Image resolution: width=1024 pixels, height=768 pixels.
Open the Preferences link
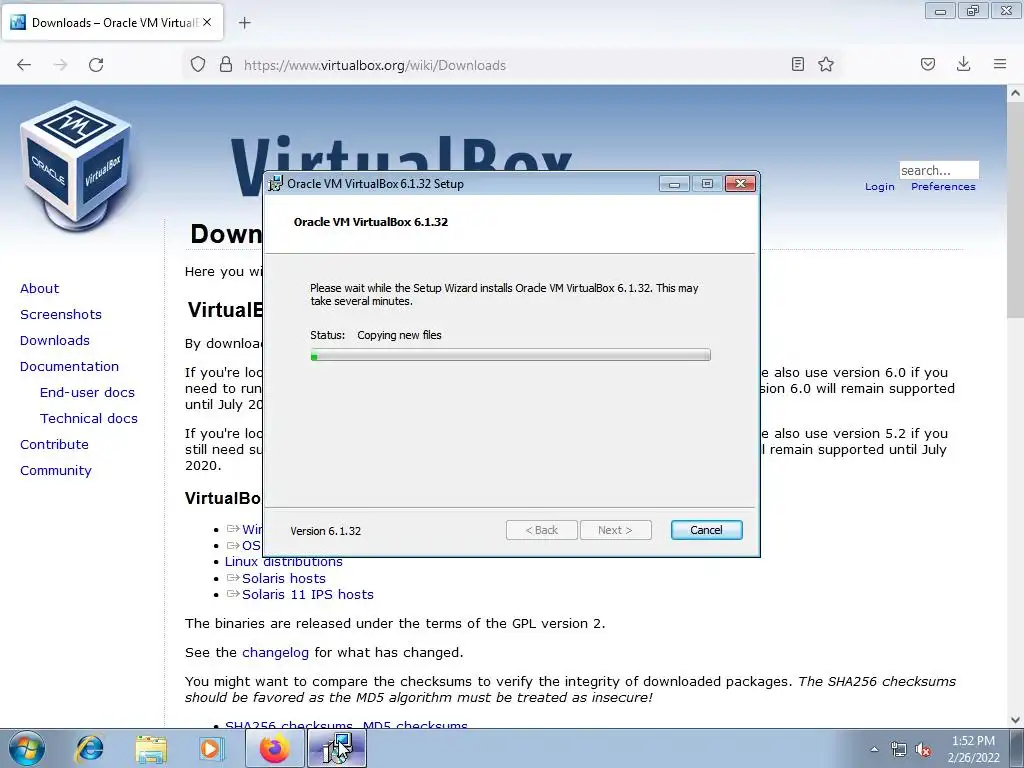(943, 187)
